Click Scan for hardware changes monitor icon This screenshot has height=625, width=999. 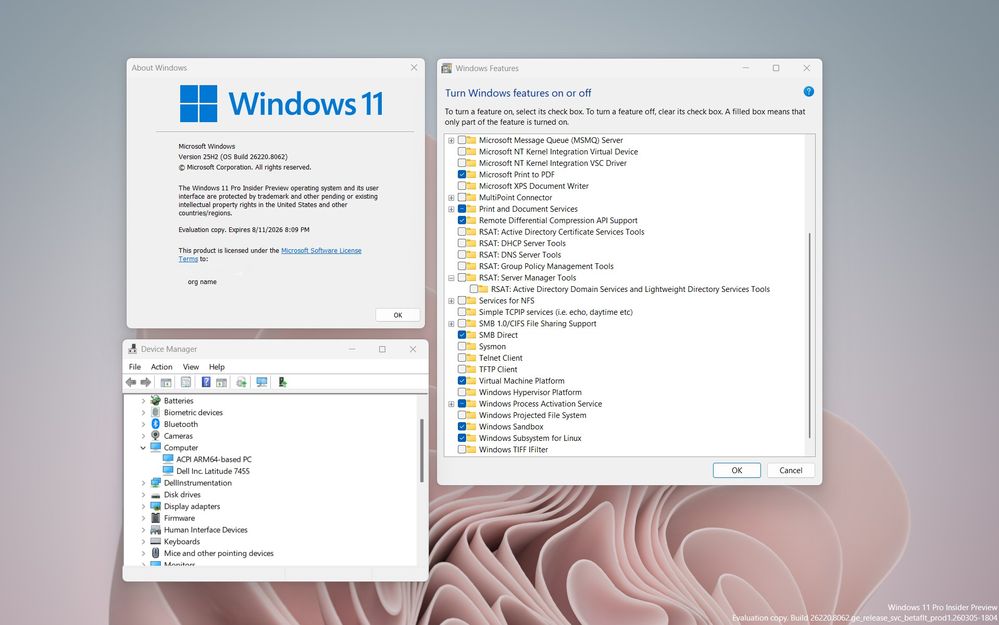pyautogui.click(x=262, y=382)
